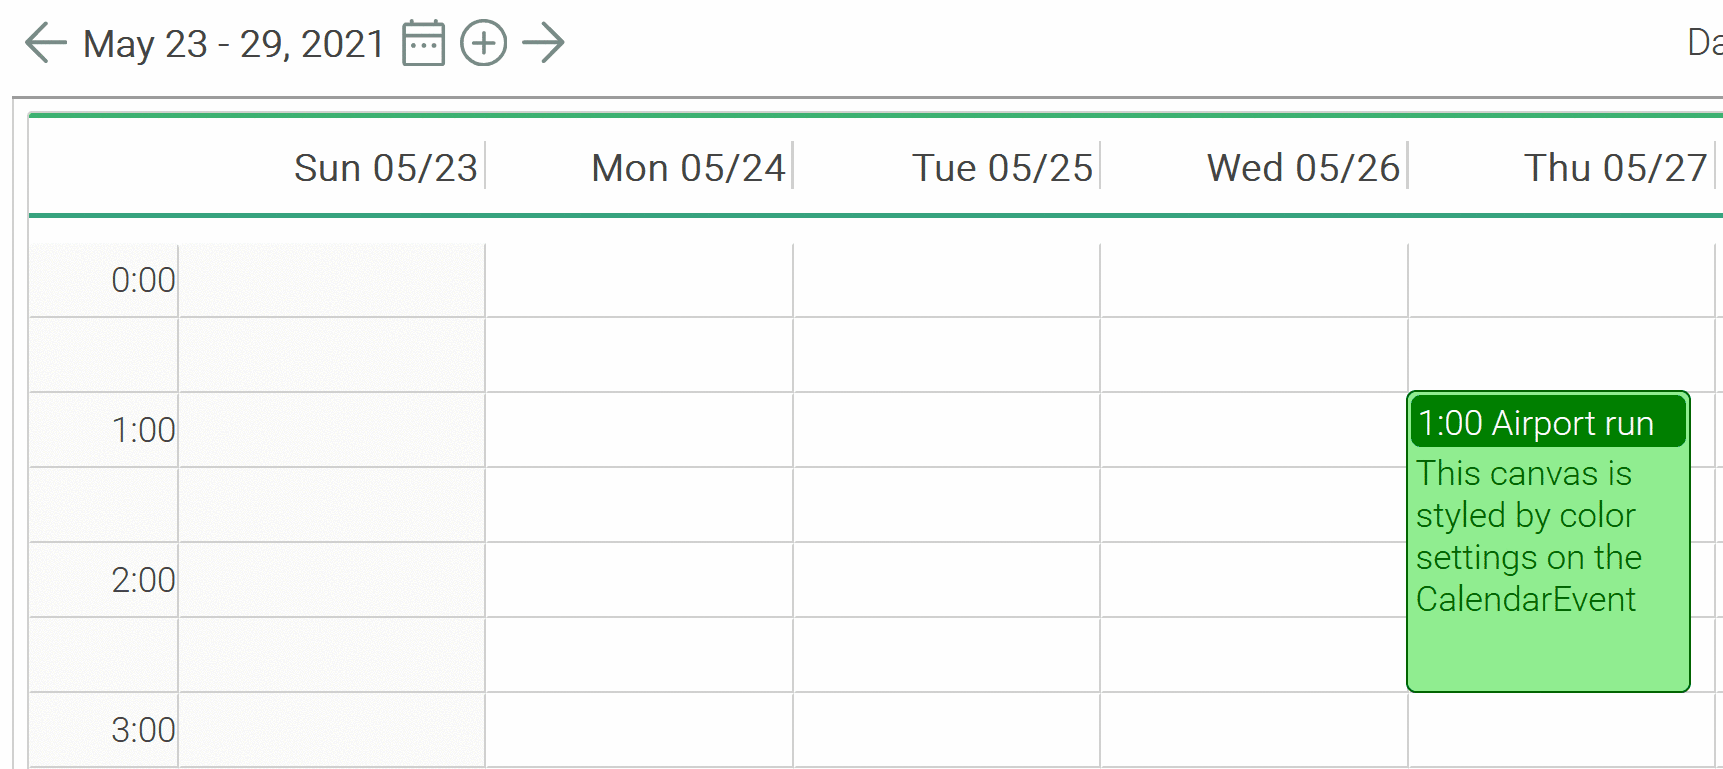
Task: Click the May 23 - 29, 2021 date range
Action: pyautogui.click(x=234, y=44)
